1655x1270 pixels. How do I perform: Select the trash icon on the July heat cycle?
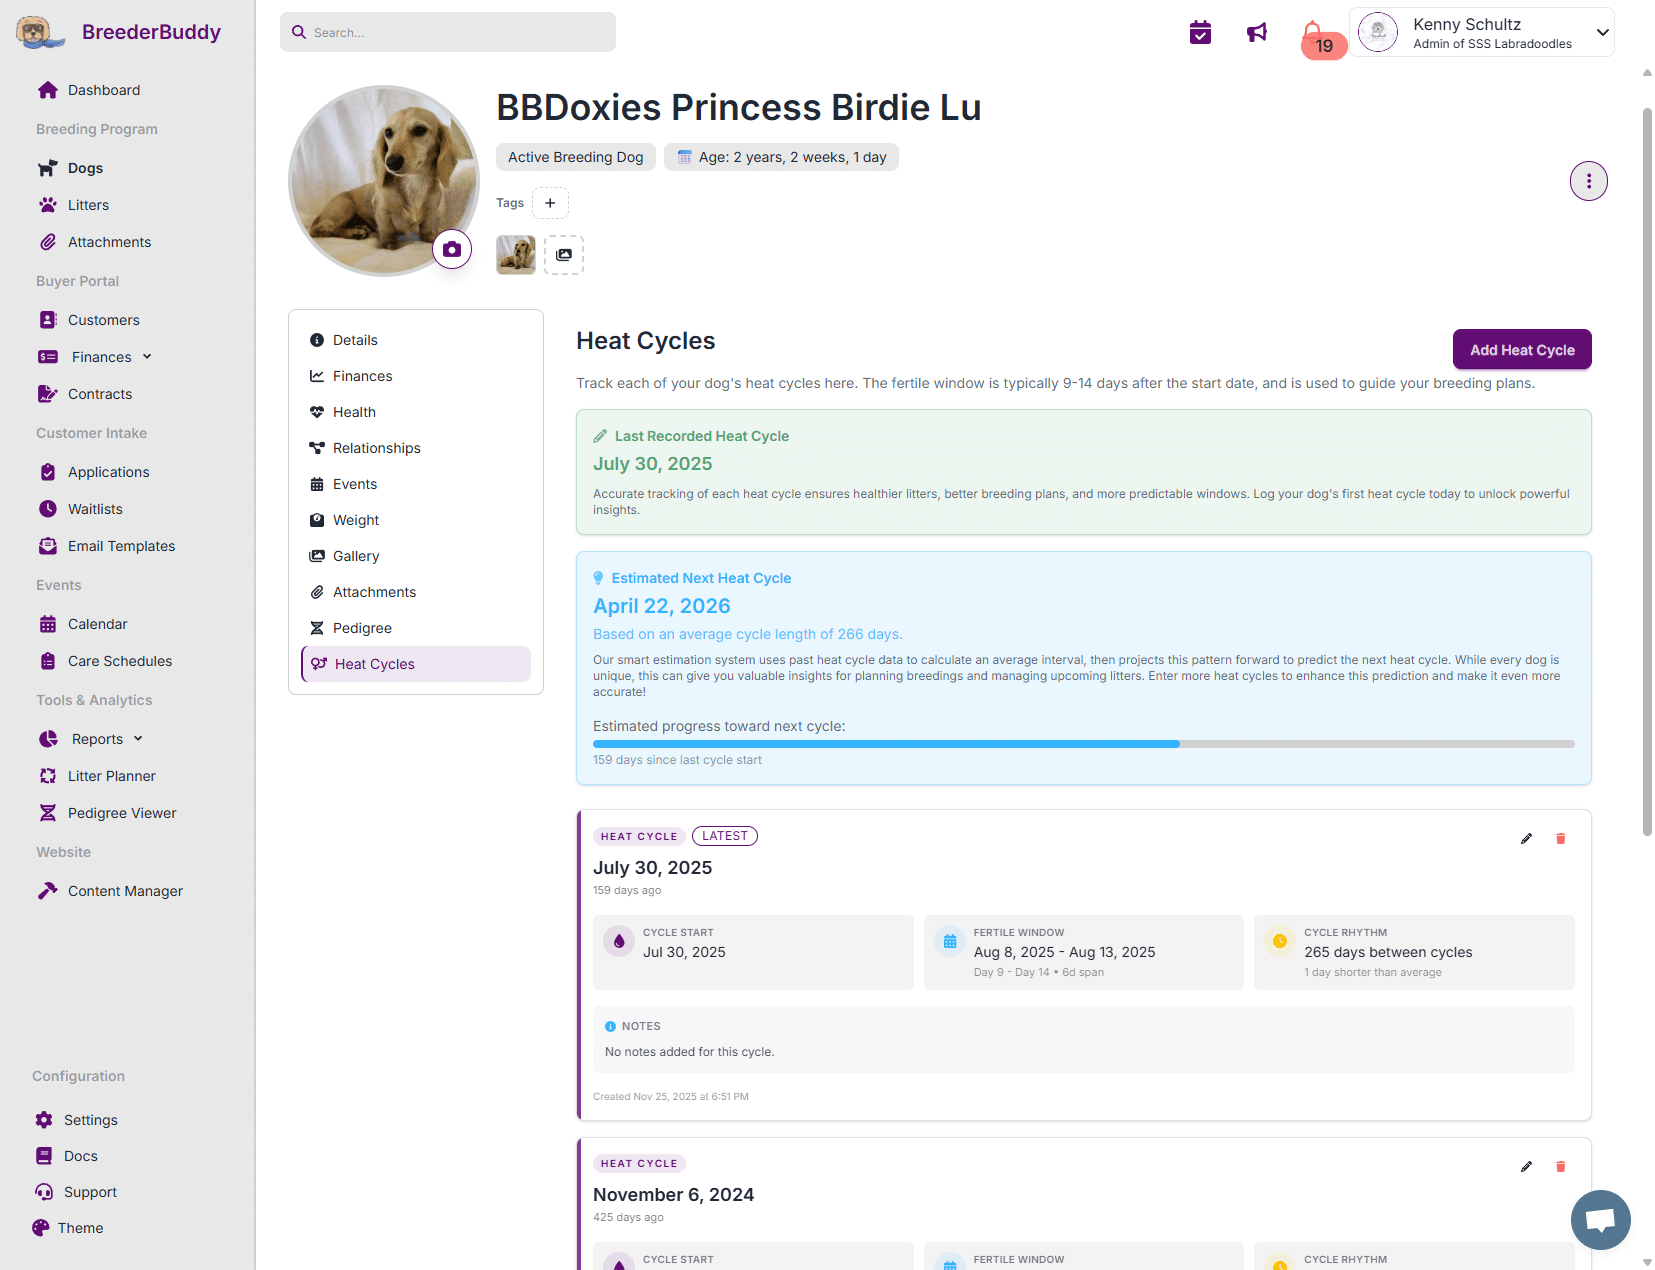pos(1560,839)
